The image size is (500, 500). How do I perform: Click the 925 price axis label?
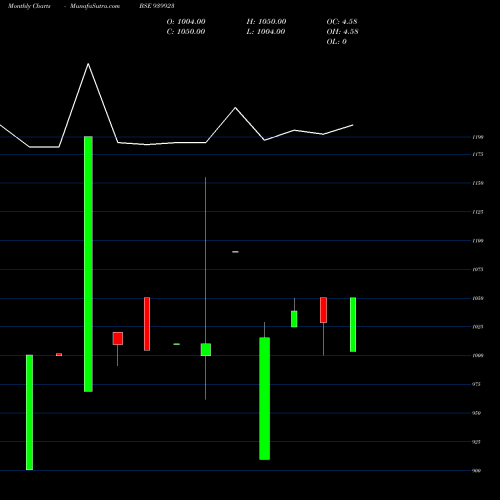(477, 442)
